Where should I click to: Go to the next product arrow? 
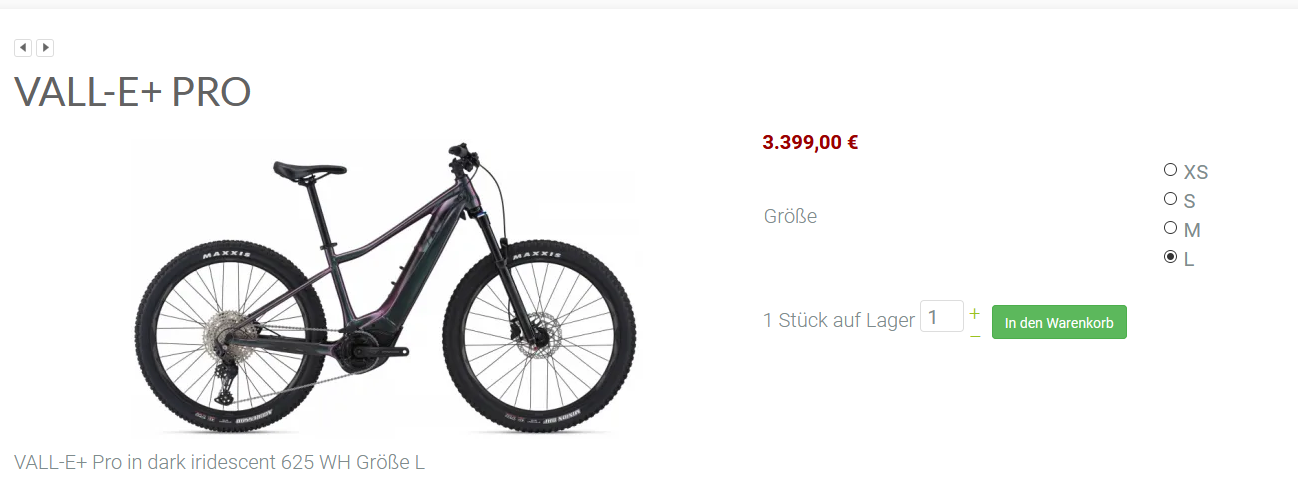[45, 48]
